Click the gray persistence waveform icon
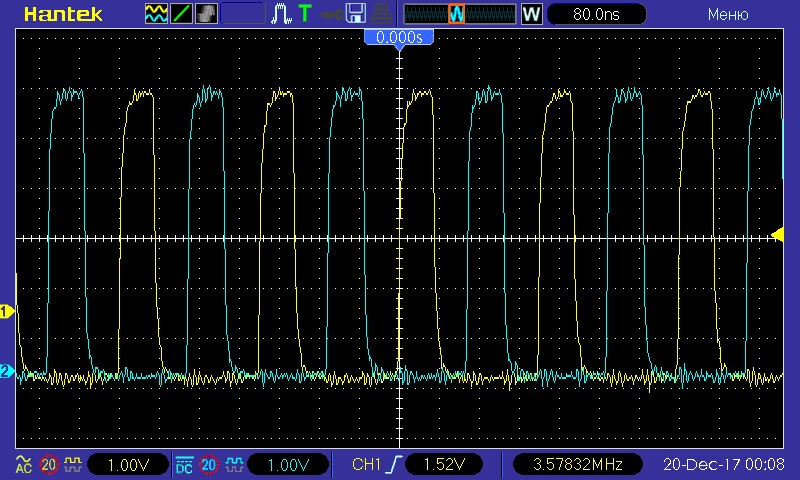 coord(206,14)
